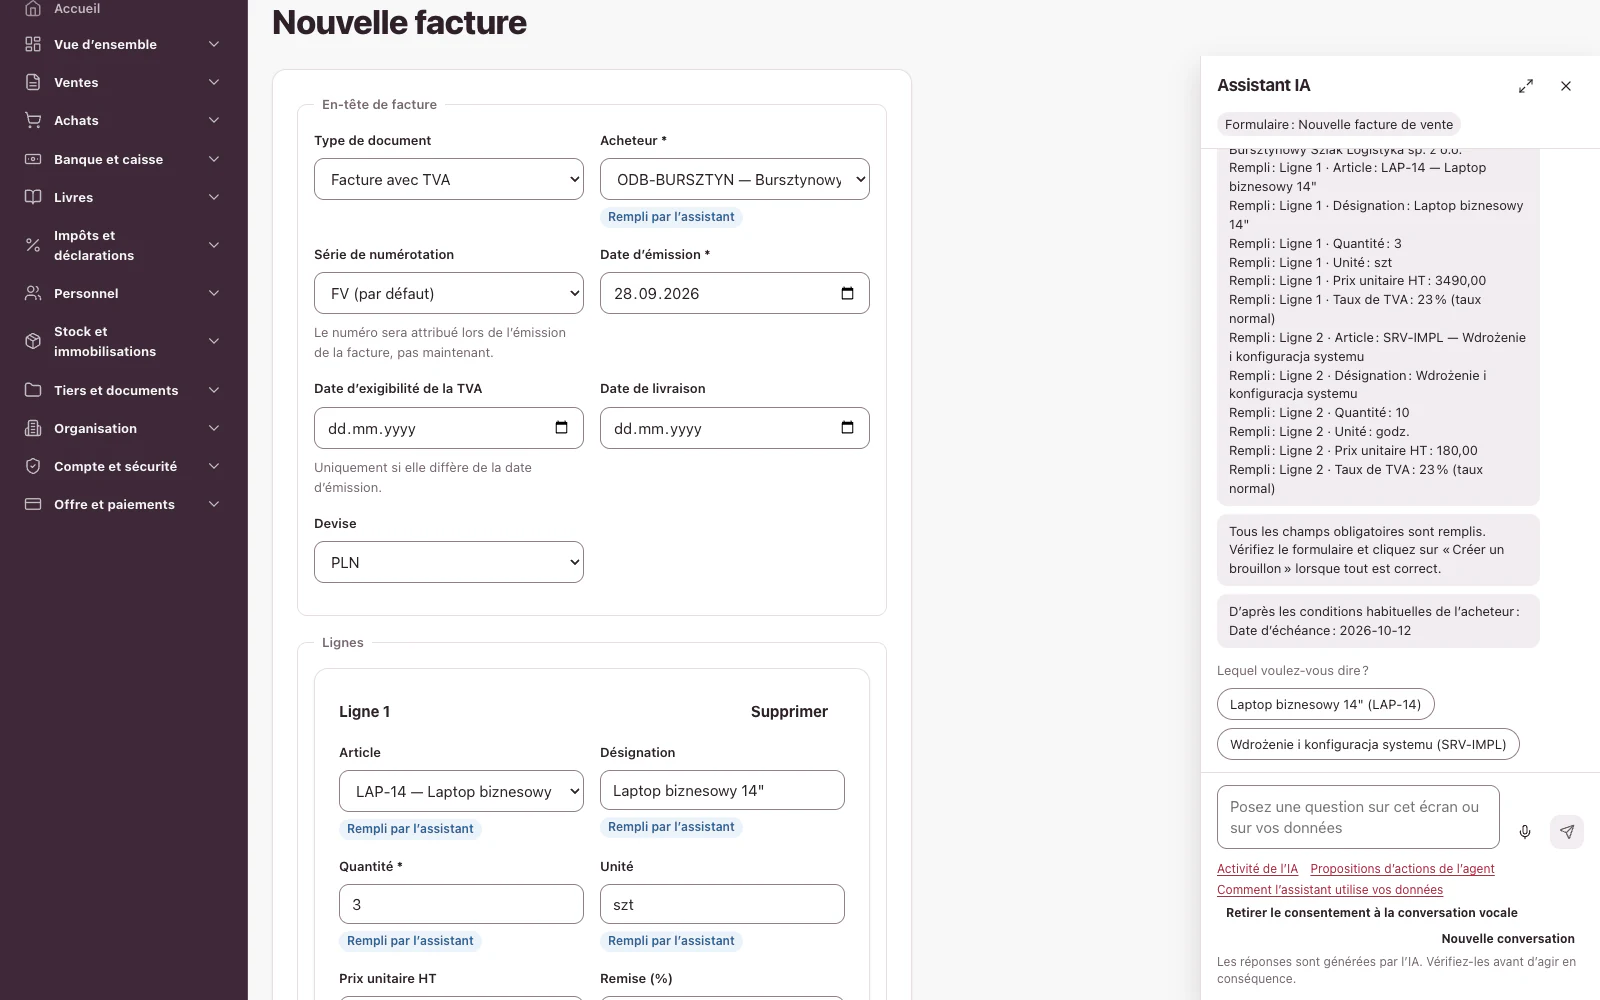This screenshot has width=1600, height=1000.
Task: Open the Activité de l'IA link
Action: tap(1257, 869)
